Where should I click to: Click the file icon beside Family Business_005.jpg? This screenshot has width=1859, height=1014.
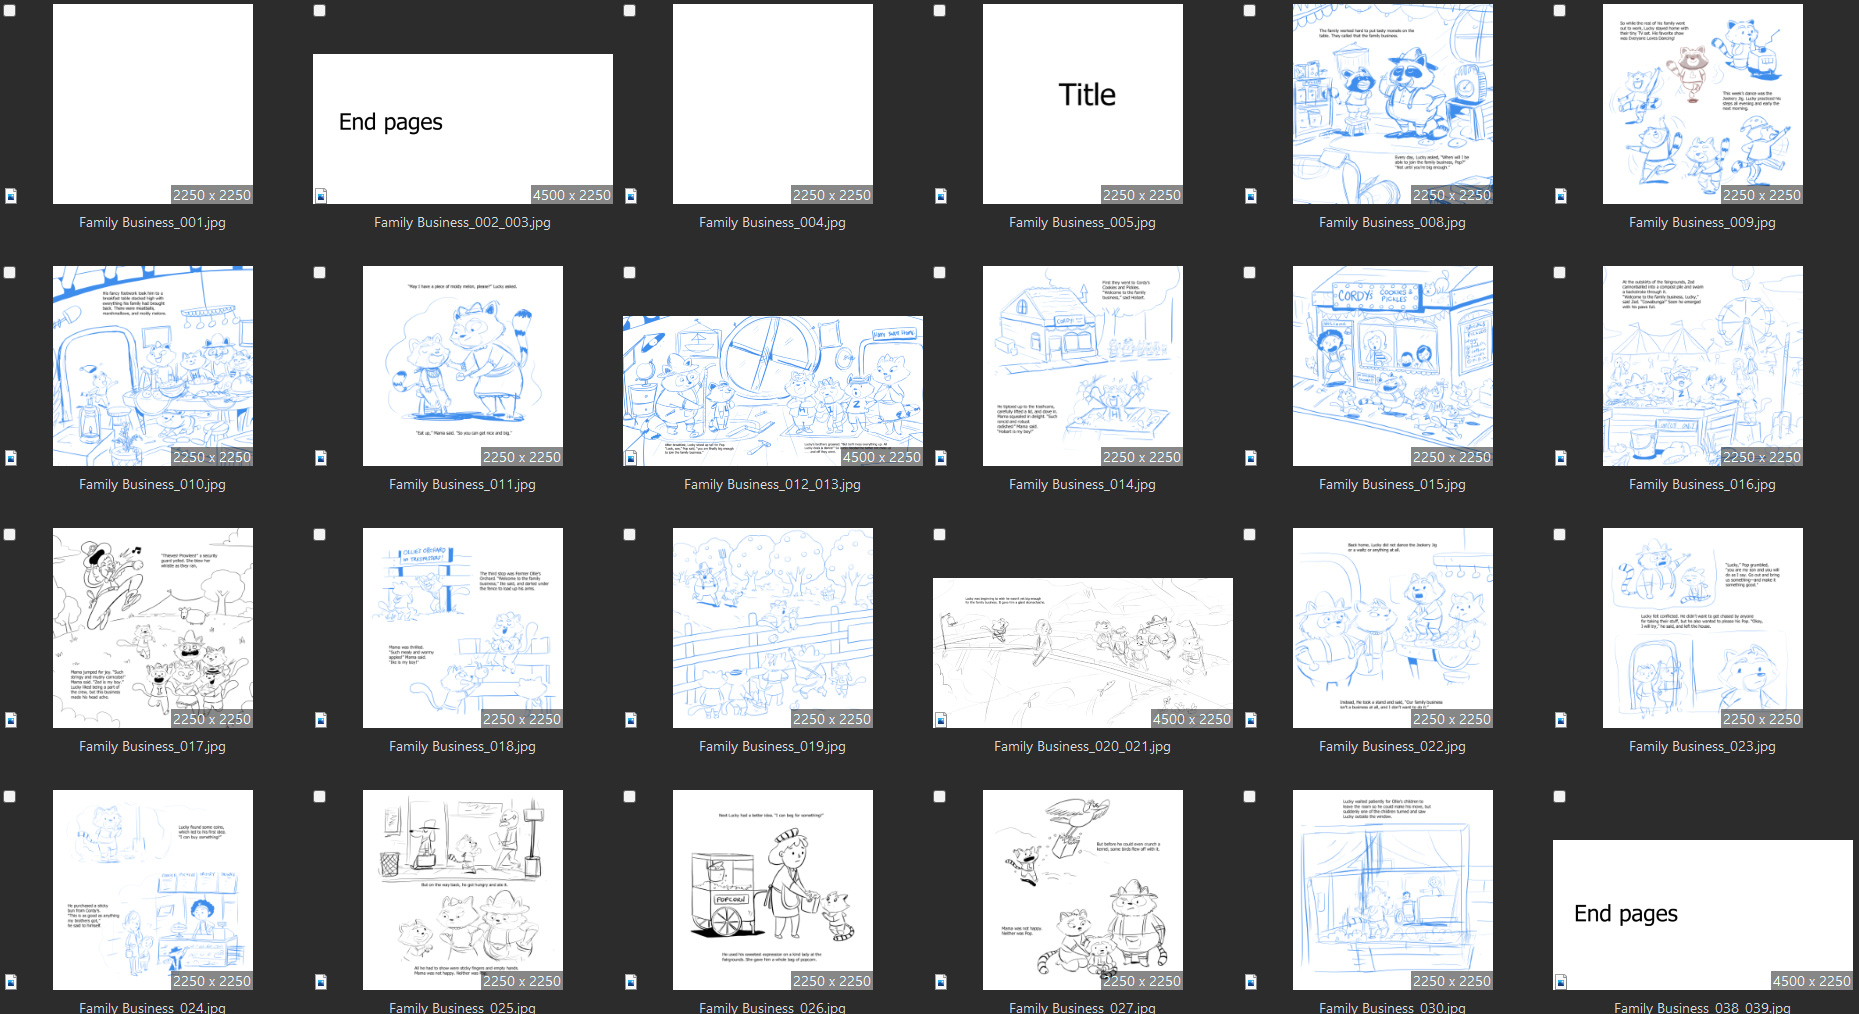pos(941,196)
